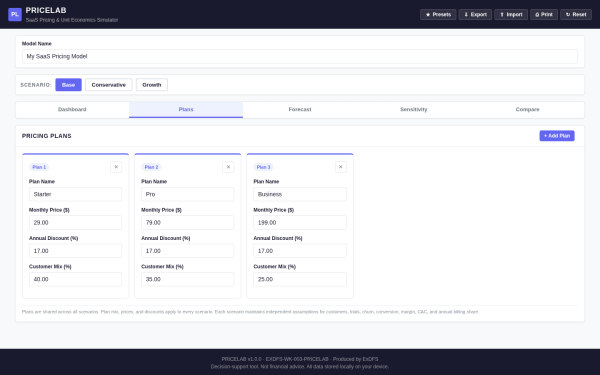600x375 pixels.
Task: Click the Business plan name field
Action: 300,194
